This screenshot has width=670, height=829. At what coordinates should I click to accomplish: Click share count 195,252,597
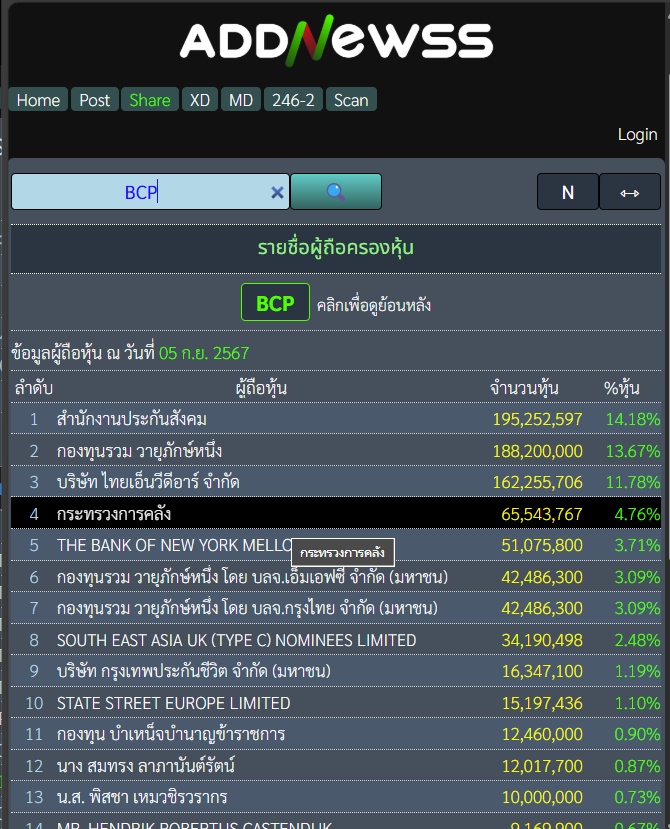pyautogui.click(x=537, y=419)
